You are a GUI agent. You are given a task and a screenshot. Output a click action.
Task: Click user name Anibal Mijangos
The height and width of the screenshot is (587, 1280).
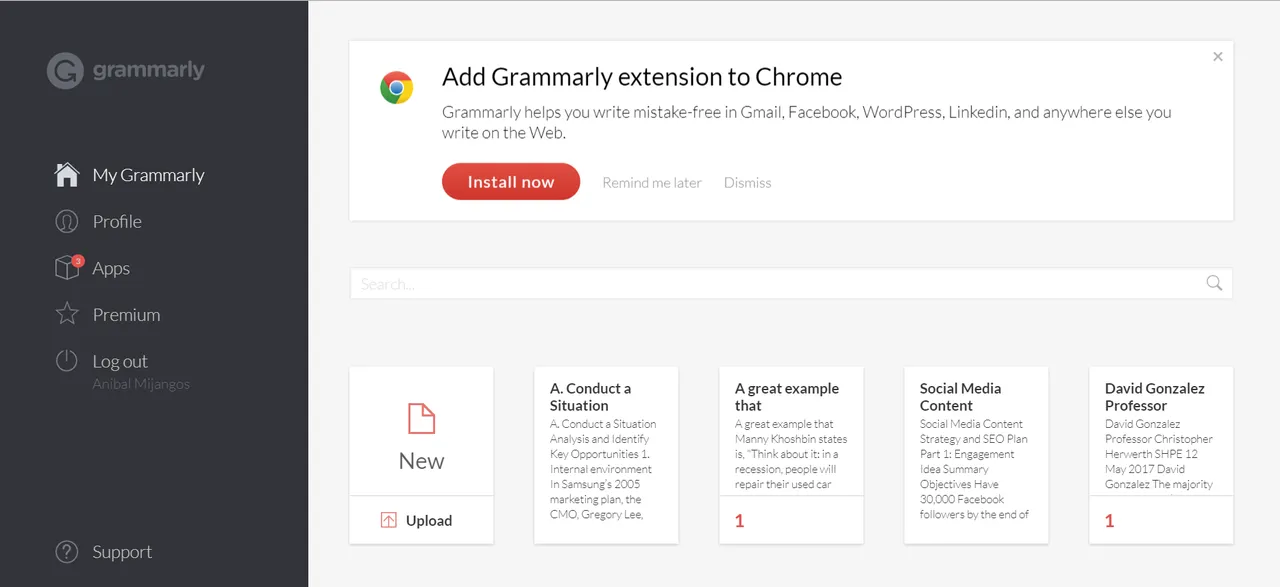click(141, 384)
